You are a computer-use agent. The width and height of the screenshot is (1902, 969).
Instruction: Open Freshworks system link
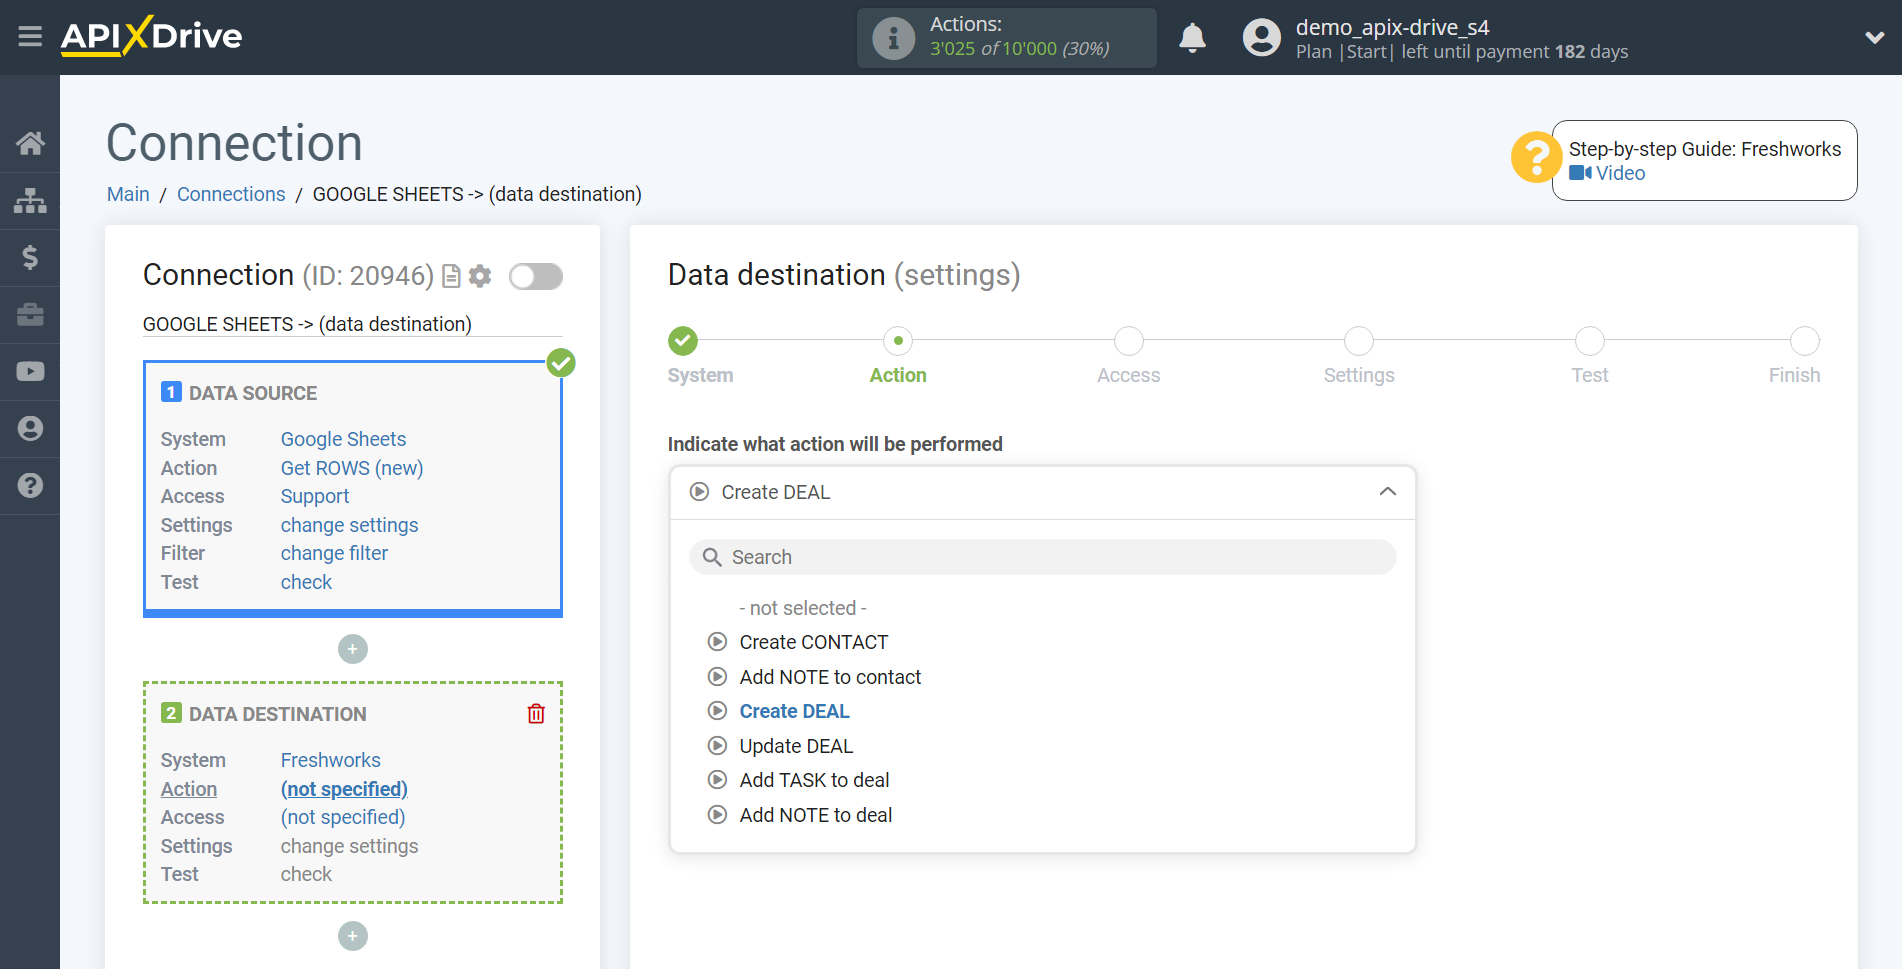click(331, 760)
